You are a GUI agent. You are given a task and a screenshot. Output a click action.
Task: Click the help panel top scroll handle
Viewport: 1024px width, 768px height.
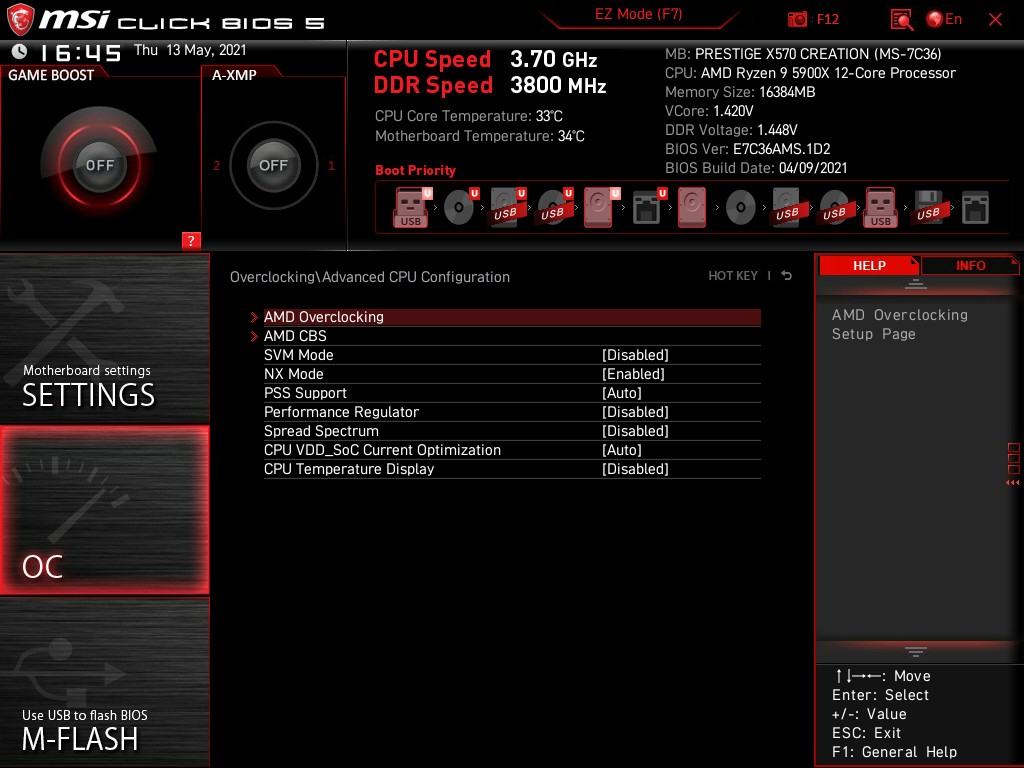click(x=916, y=284)
